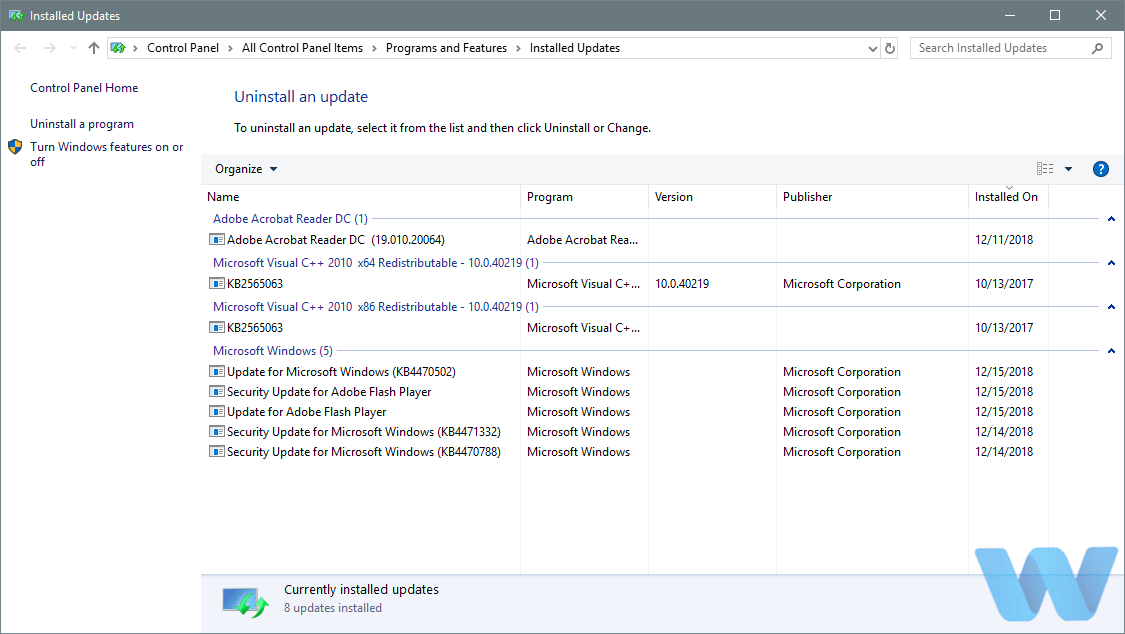Select Security Update for Microsoft Windows (KB4471332)
The height and width of the screenshot is (634, 1125).
[363, 432]
